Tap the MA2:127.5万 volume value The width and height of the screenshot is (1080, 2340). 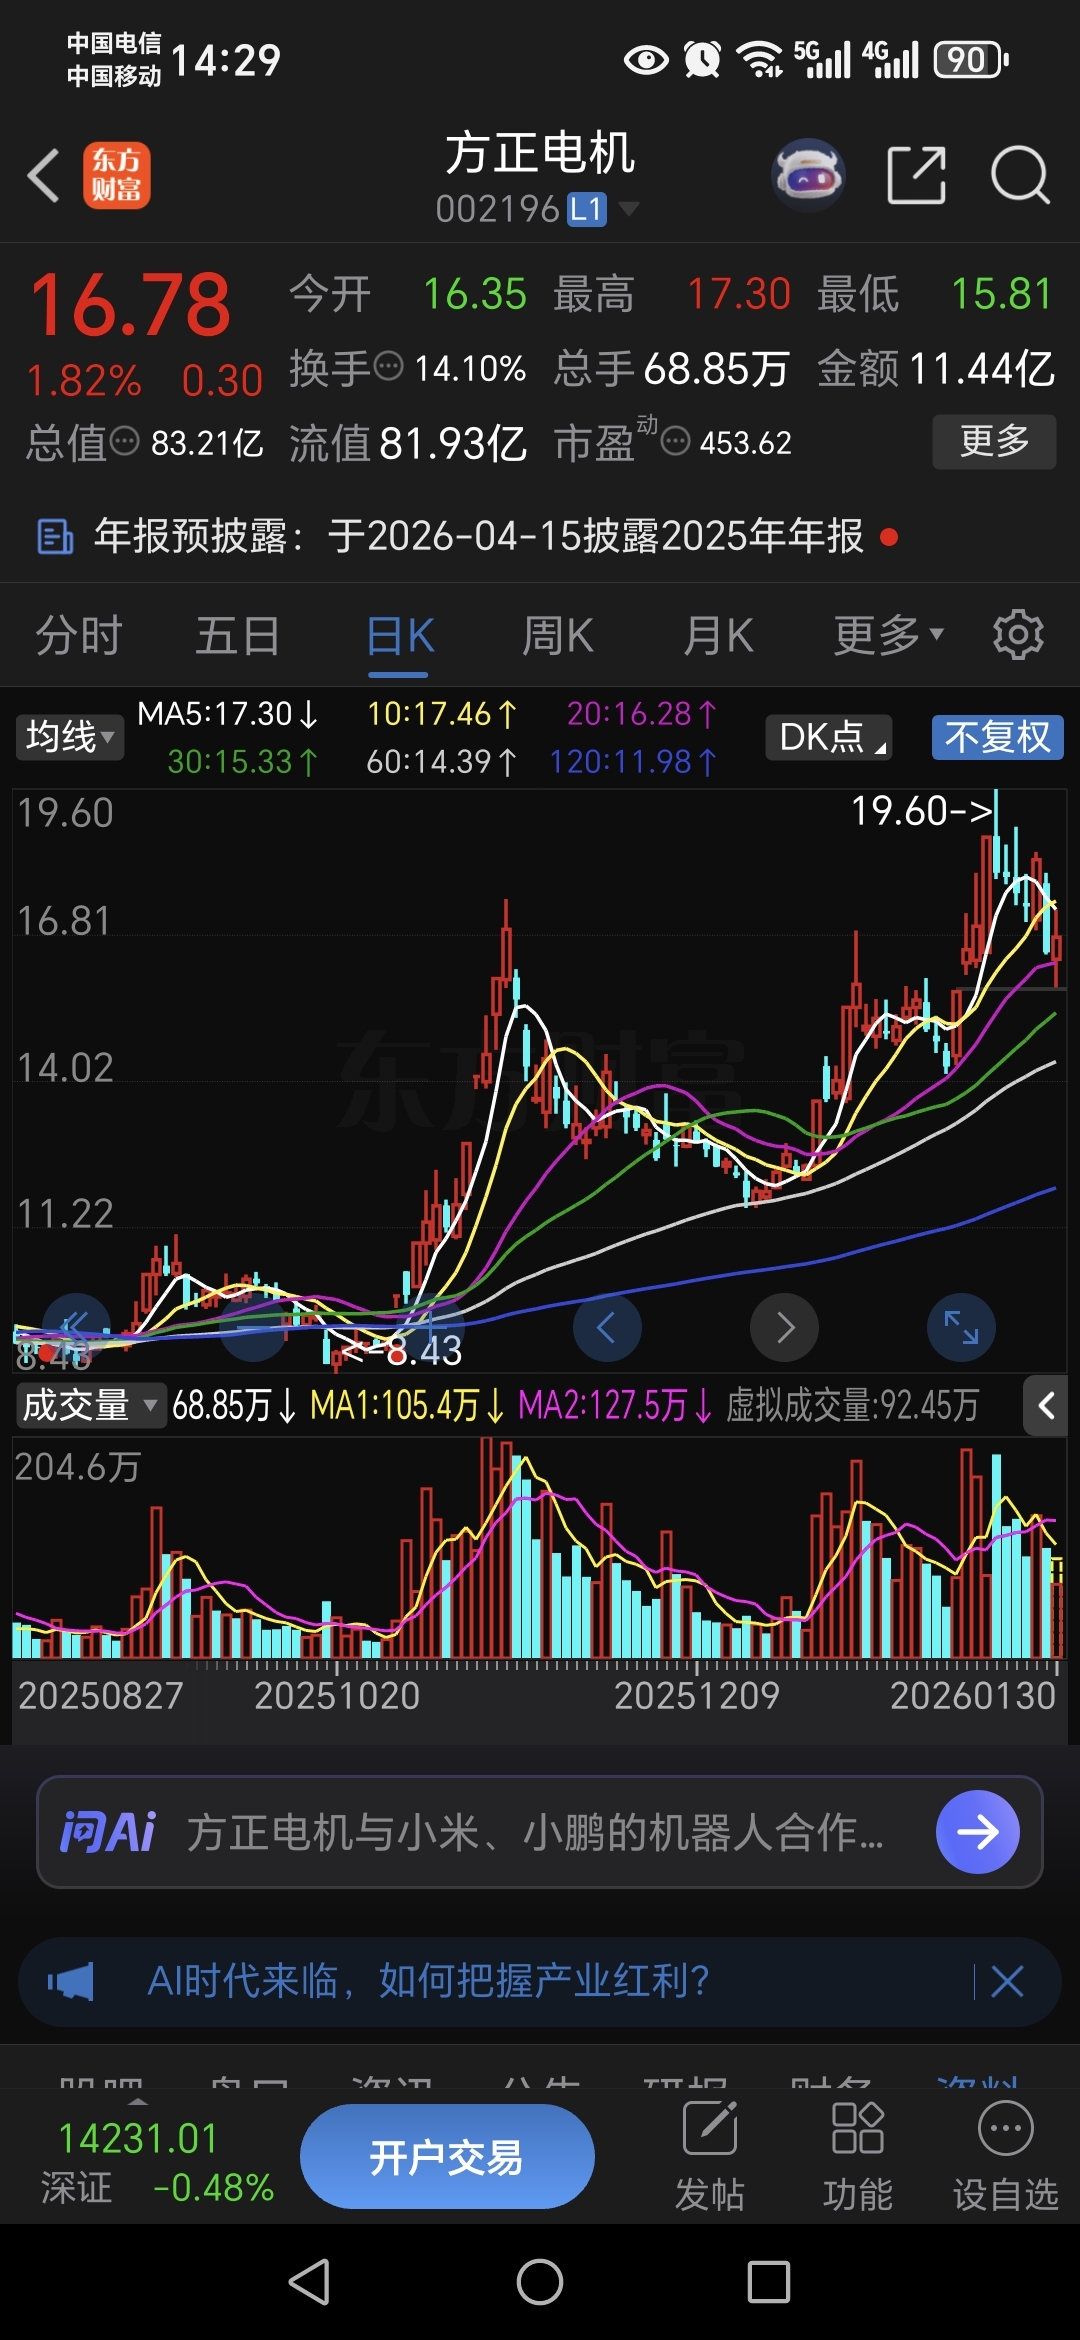(x=616, y=1406)
